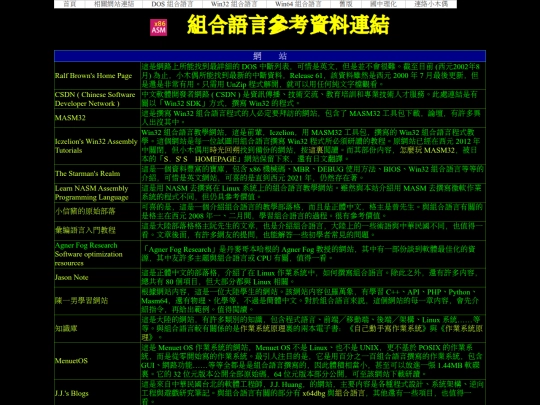The width and height of the screenshot is (540, 405).
Task: Click the 組合語言參考資料連結 page title
Action: (x=288, y=24)
